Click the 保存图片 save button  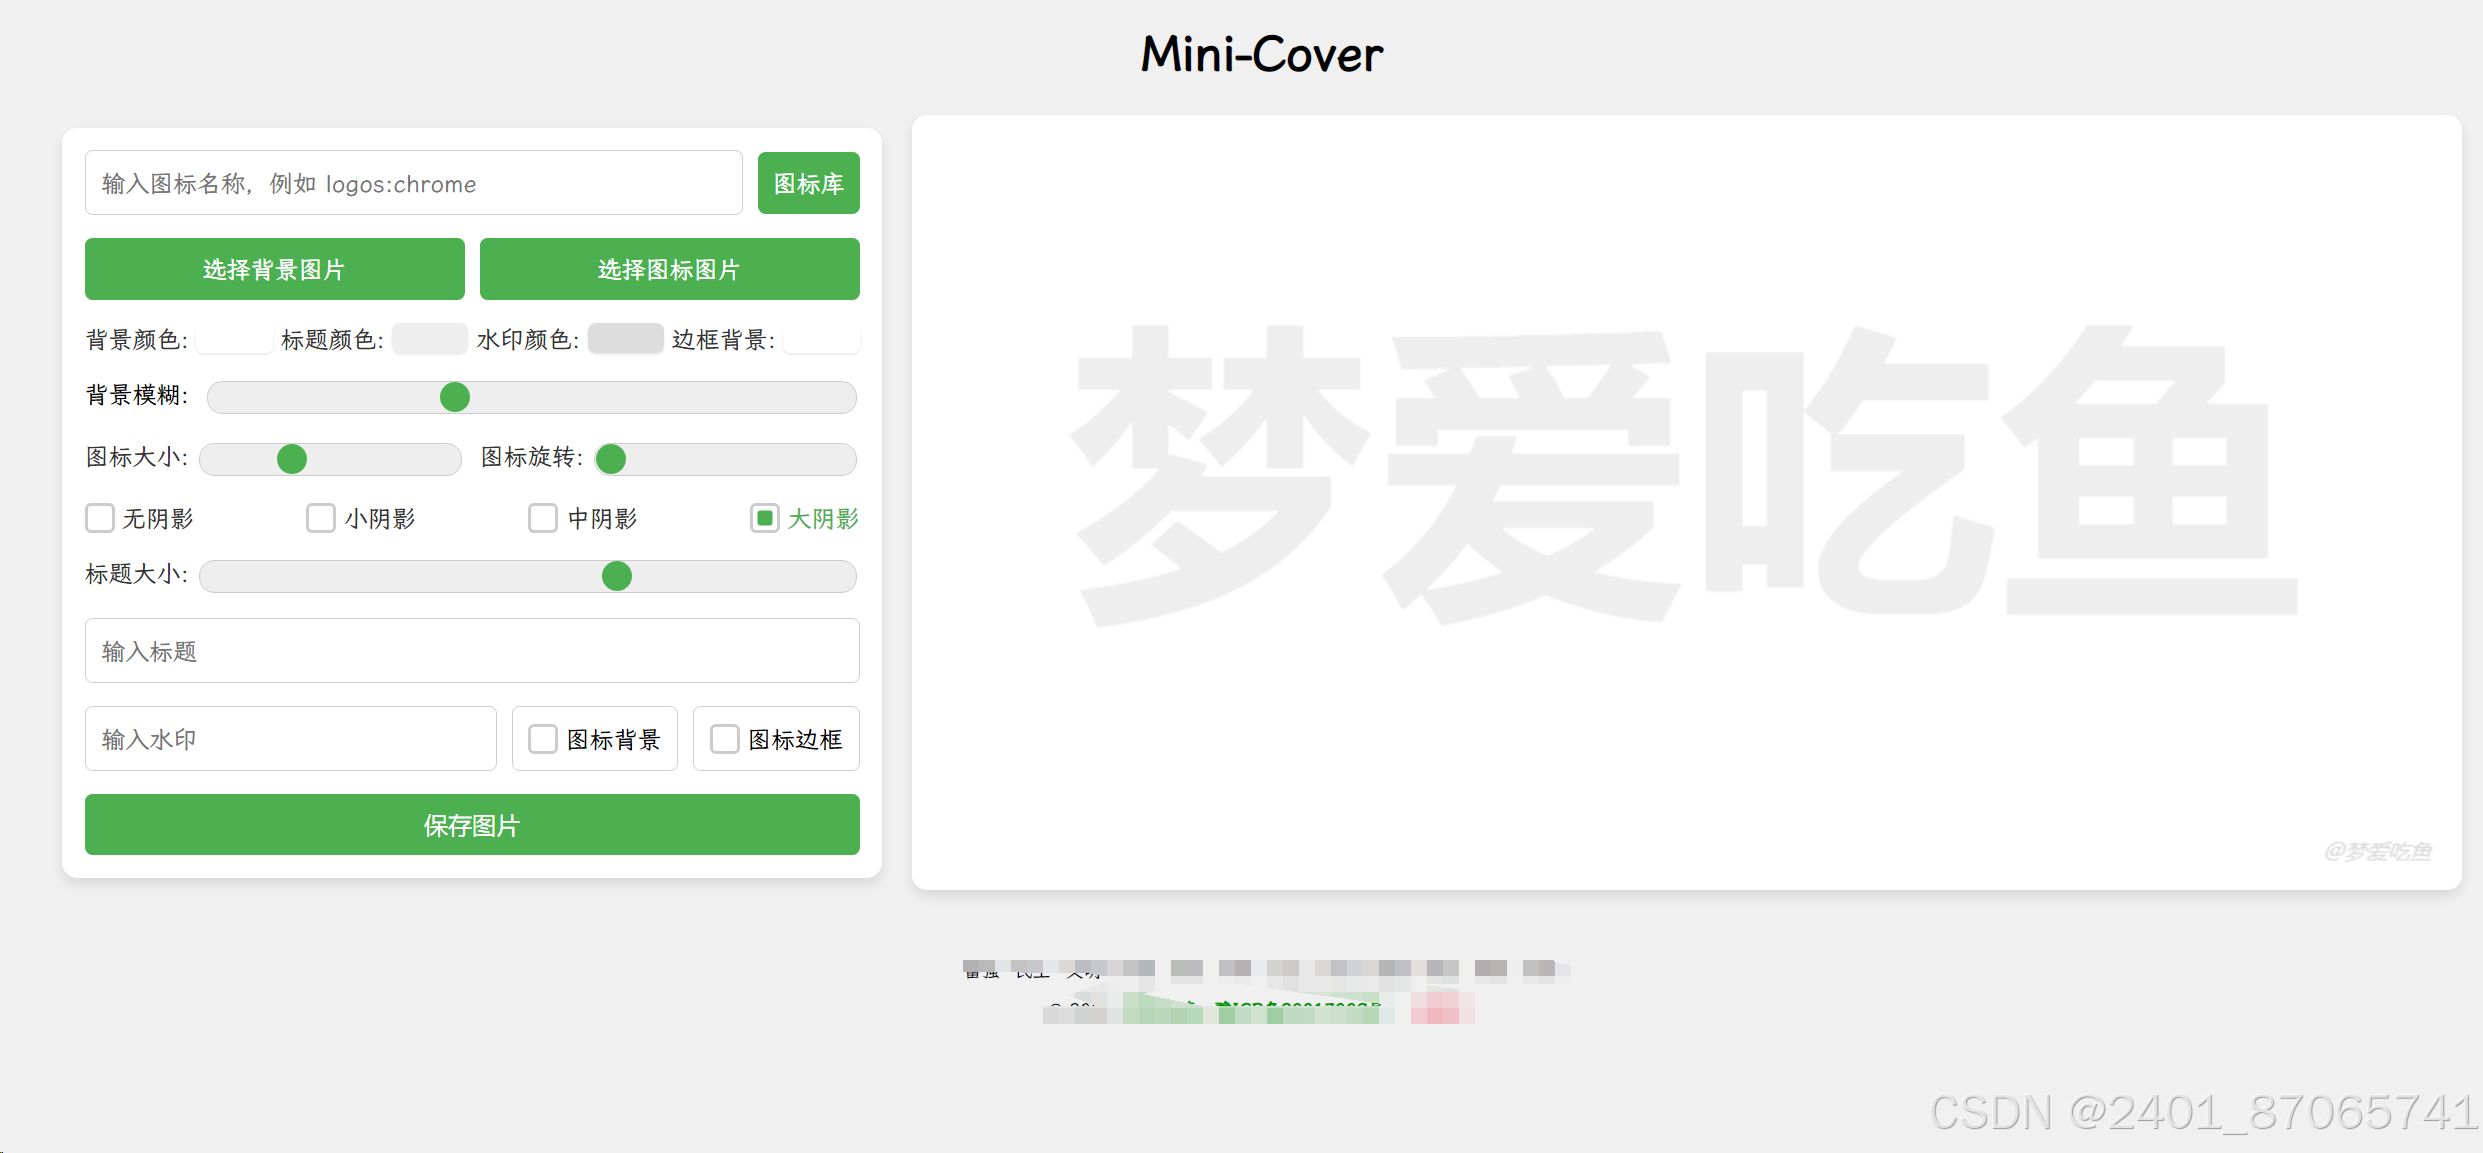[x=471, y=825]
